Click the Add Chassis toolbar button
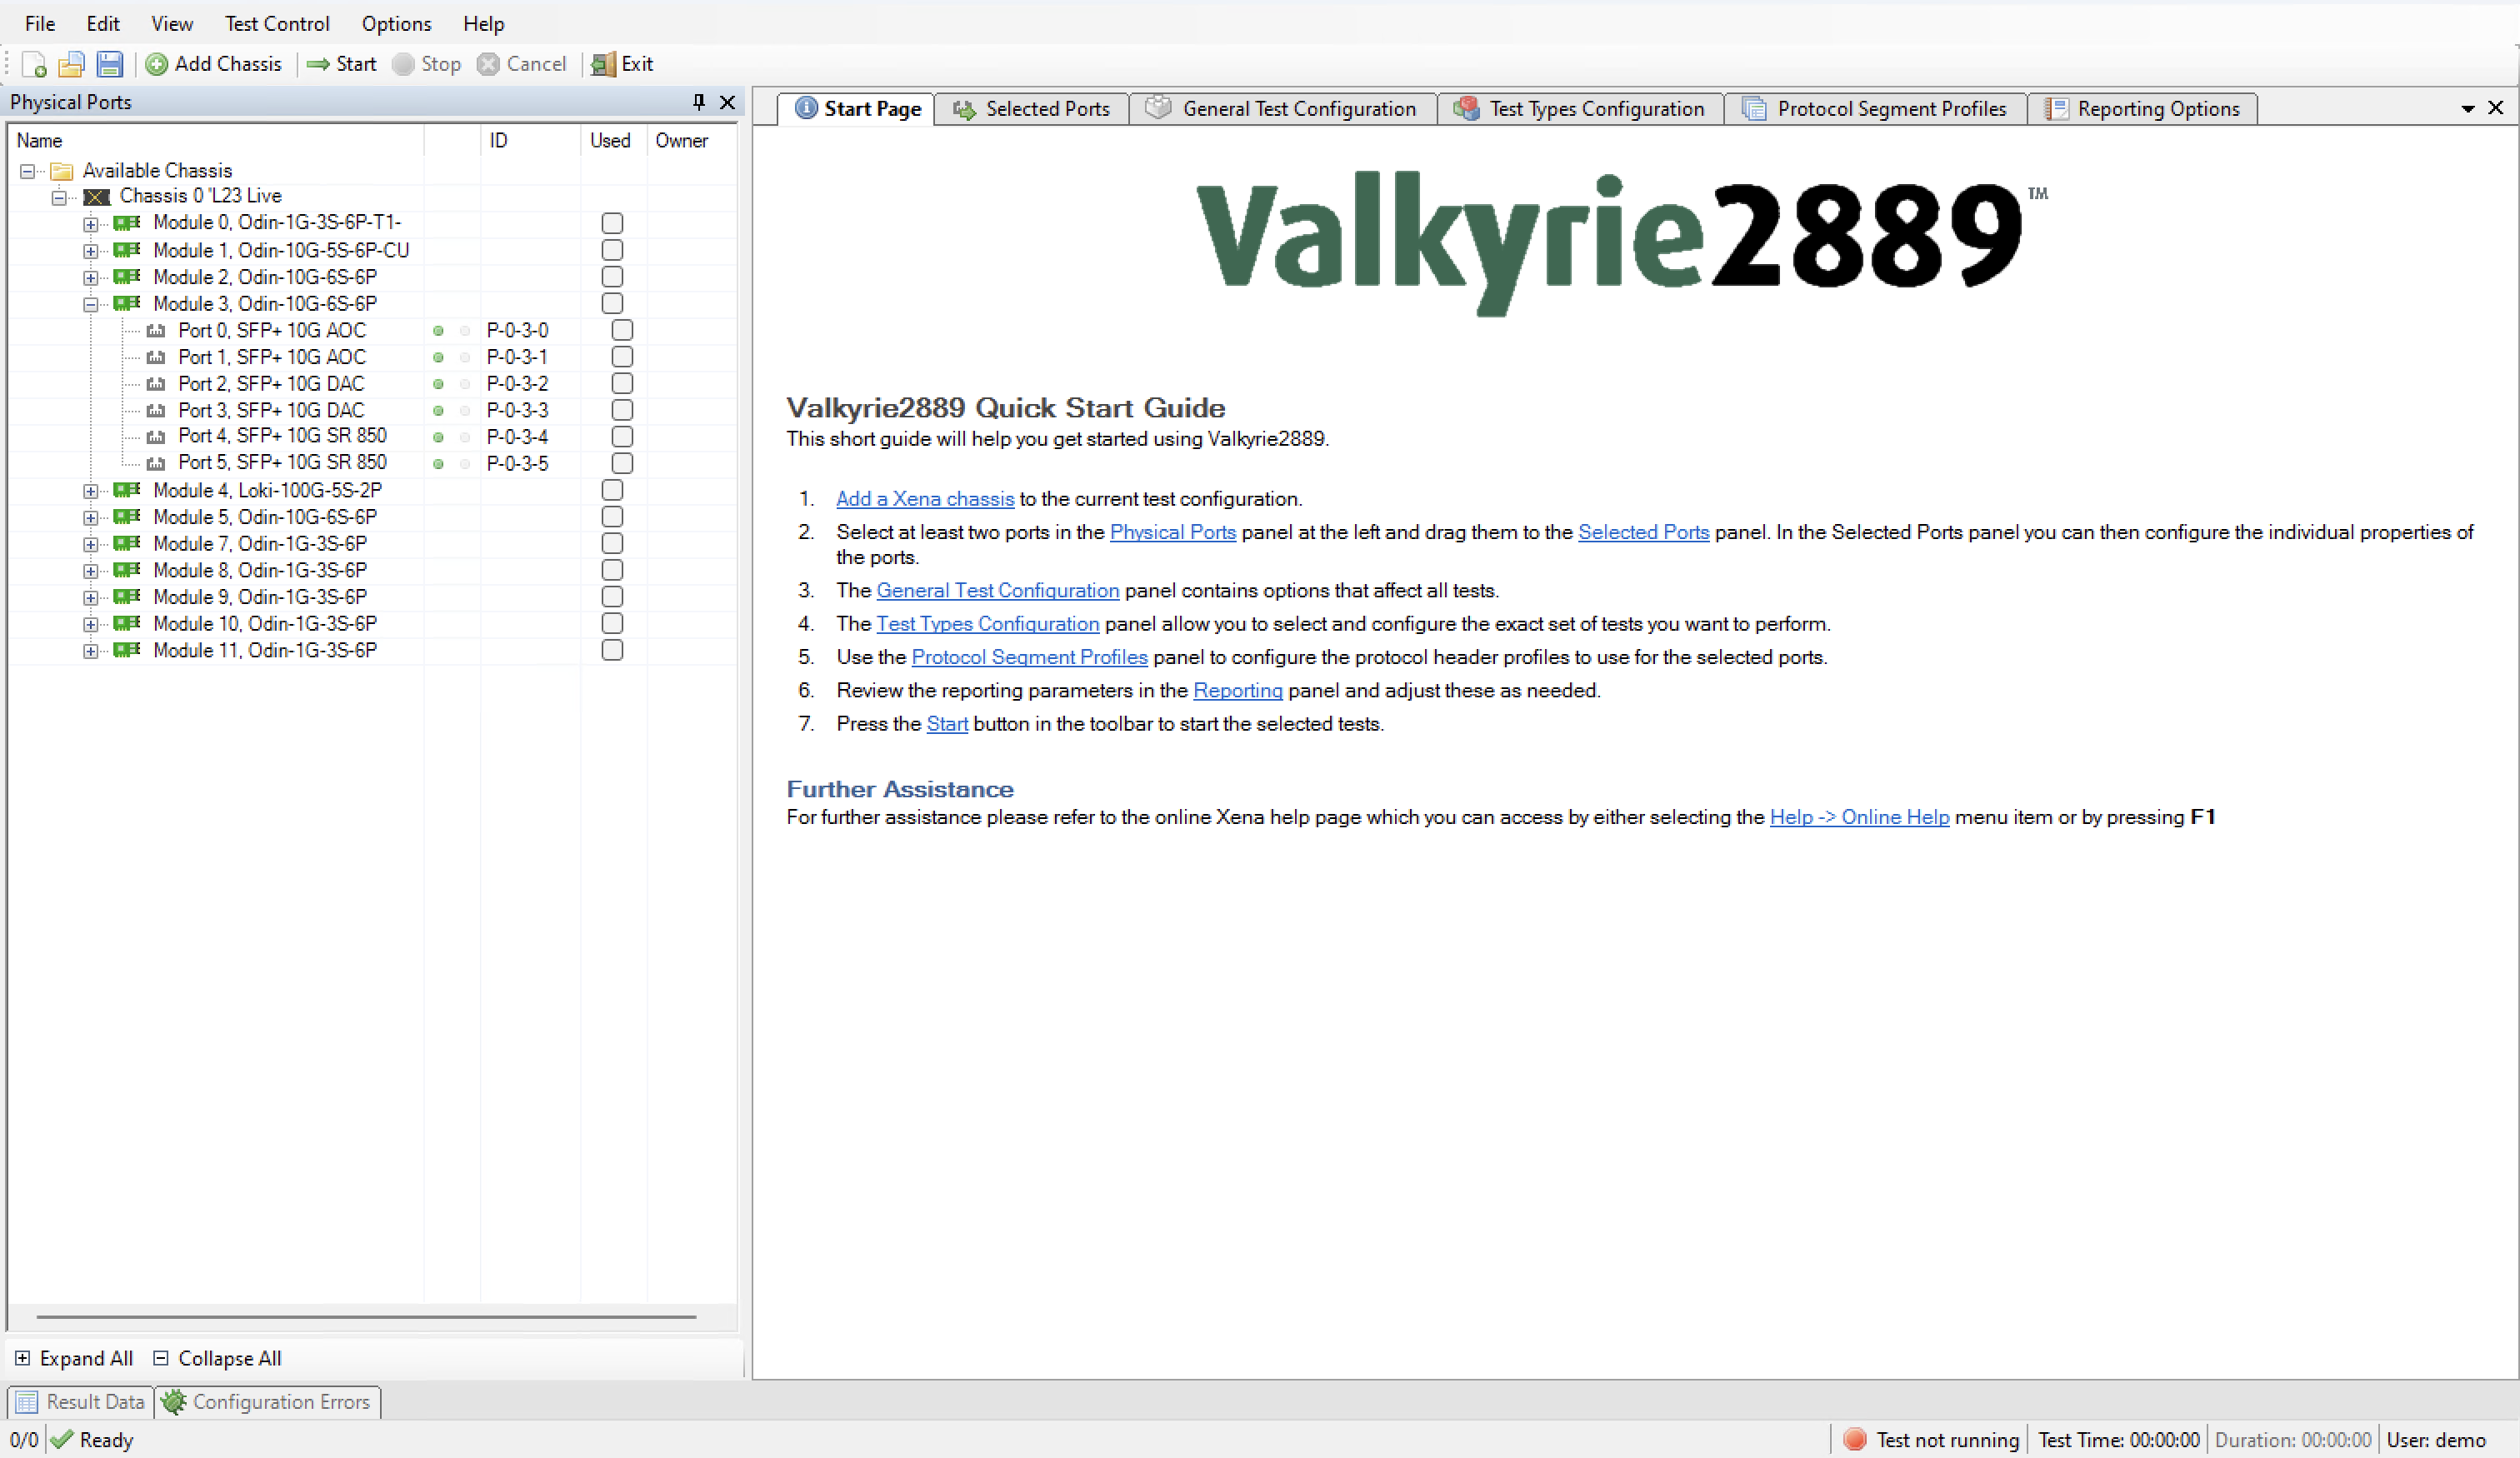This screenshot has width=2520, height=1458. [x=214, y=64]
